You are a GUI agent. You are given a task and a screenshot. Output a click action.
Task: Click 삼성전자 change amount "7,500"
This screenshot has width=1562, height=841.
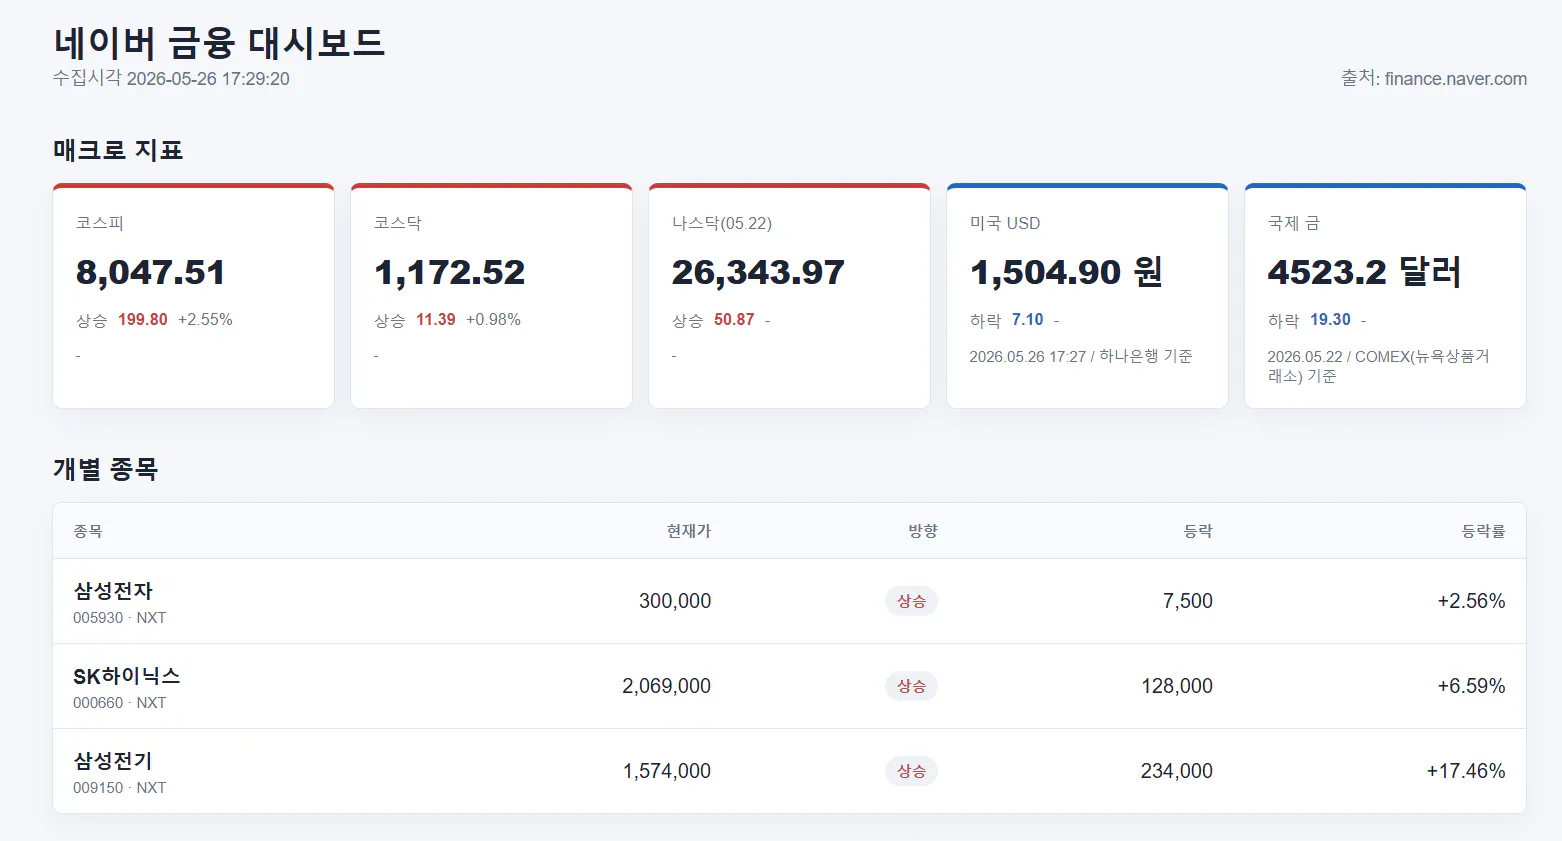click(x=1188, y=601)
